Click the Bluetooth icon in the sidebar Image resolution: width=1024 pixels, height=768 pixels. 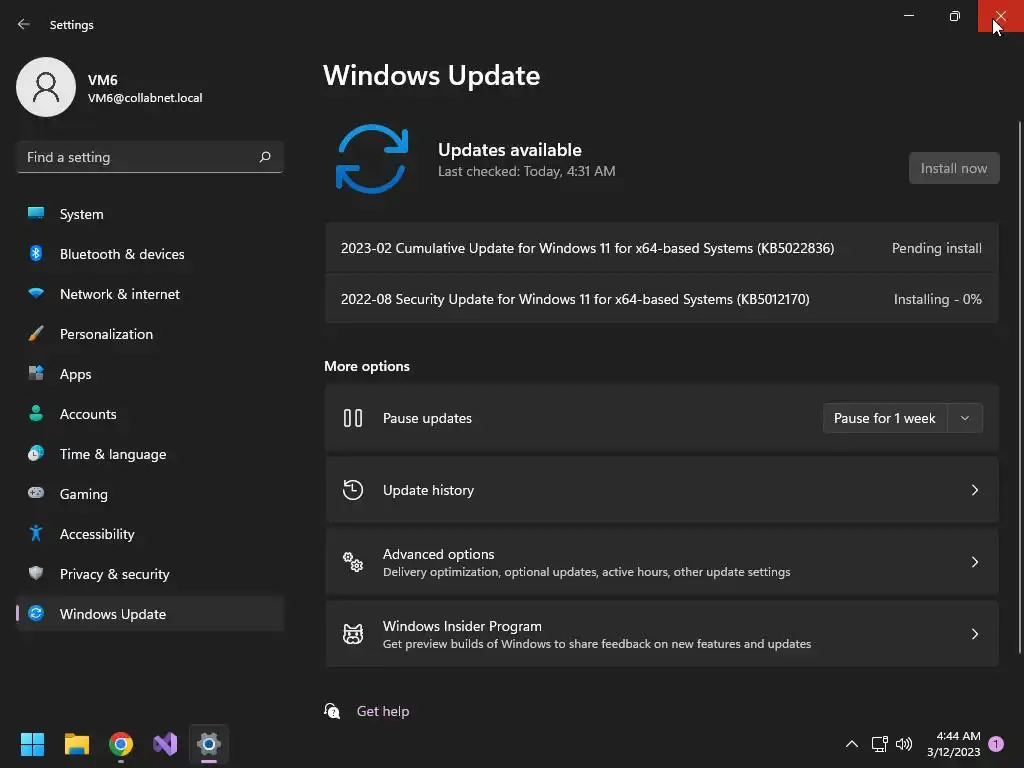click(x=36, y=253)
